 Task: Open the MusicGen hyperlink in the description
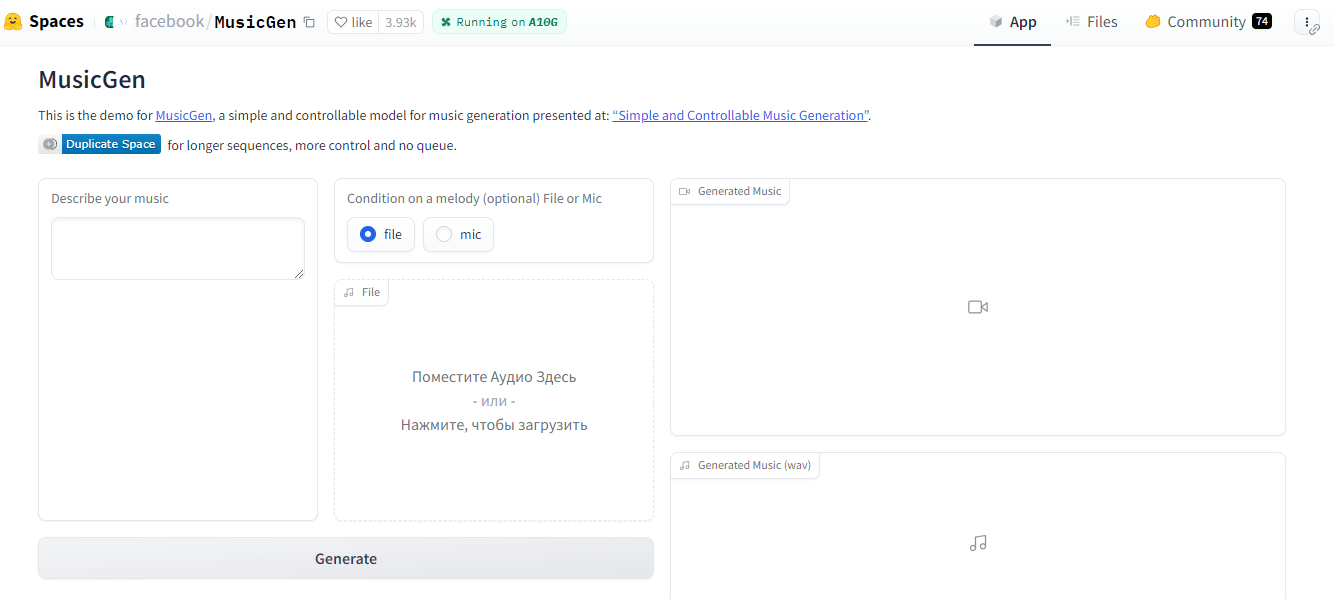184,115
